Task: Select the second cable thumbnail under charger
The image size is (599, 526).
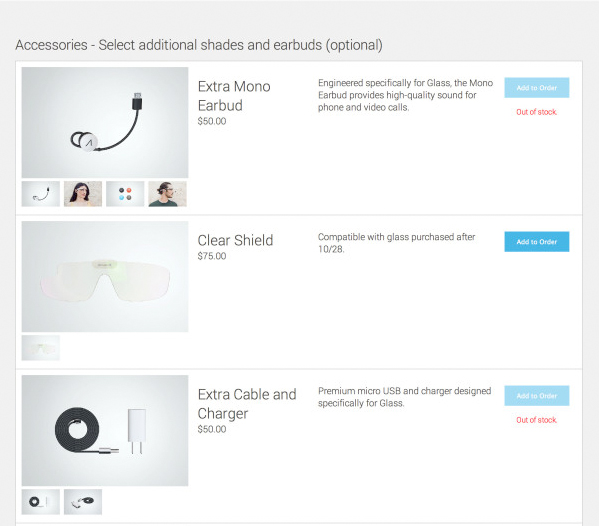Action: coord(83,502)
